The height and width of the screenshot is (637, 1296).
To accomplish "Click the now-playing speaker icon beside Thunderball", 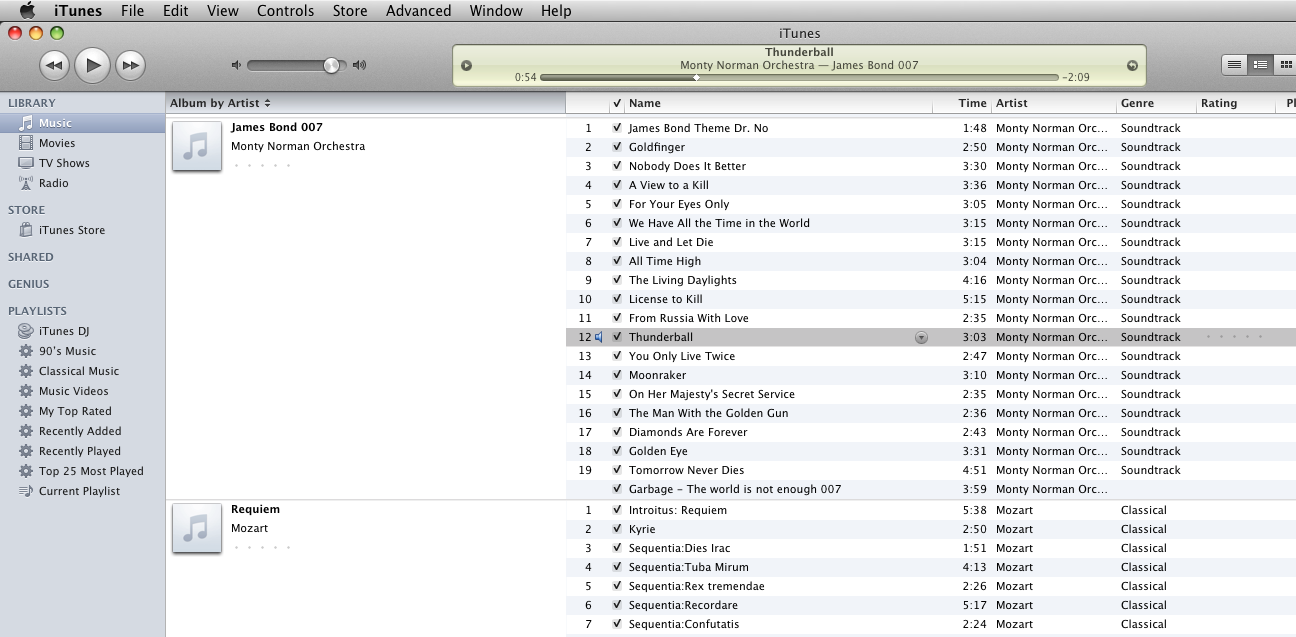I will tap(599, 337).
